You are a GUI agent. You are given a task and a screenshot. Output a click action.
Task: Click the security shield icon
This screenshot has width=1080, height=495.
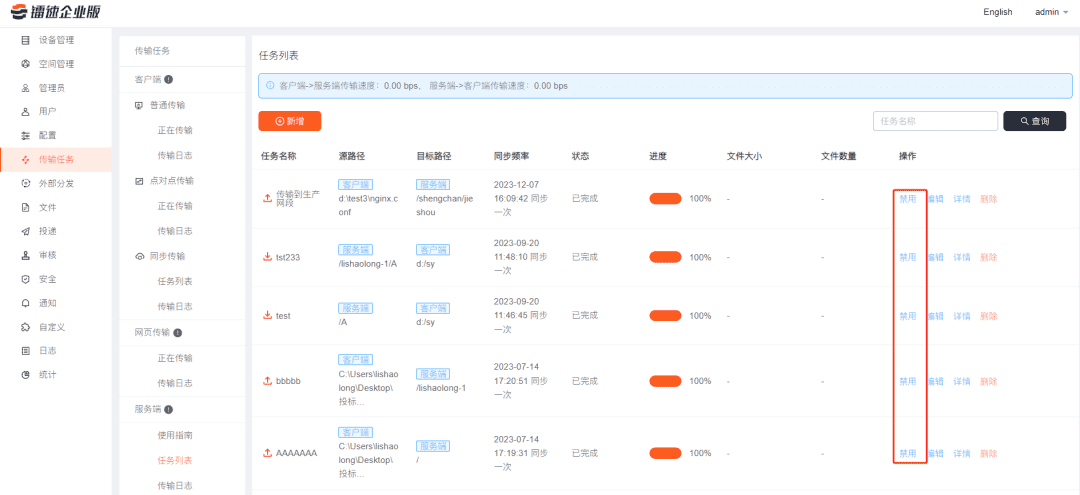(x=26, y=280)
